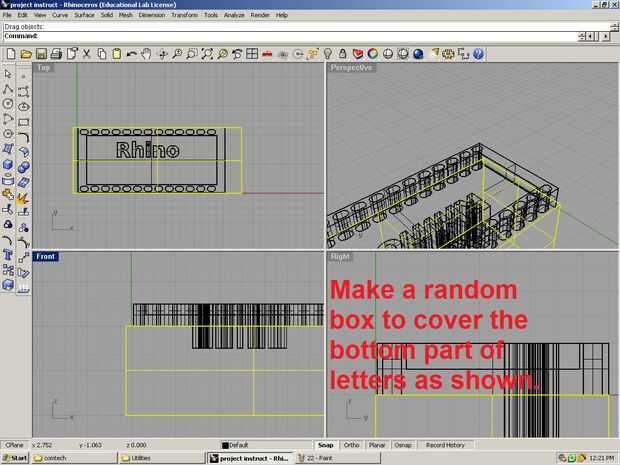Open the Edit menu
This screenshot has height=465, width=620.
(23, 15)
